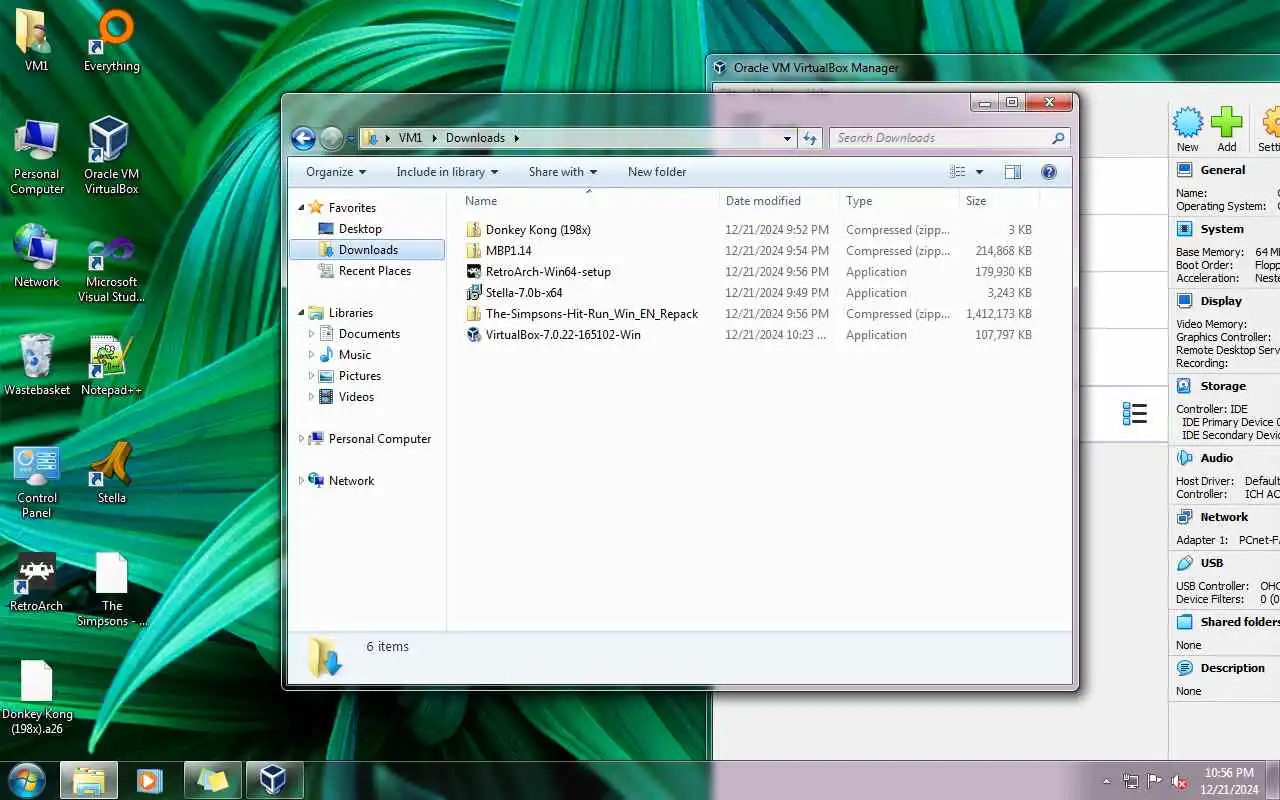Click the VirtualBox machine list menu icon
The width and height of the screenshot is (1280, 800).
1134,413
